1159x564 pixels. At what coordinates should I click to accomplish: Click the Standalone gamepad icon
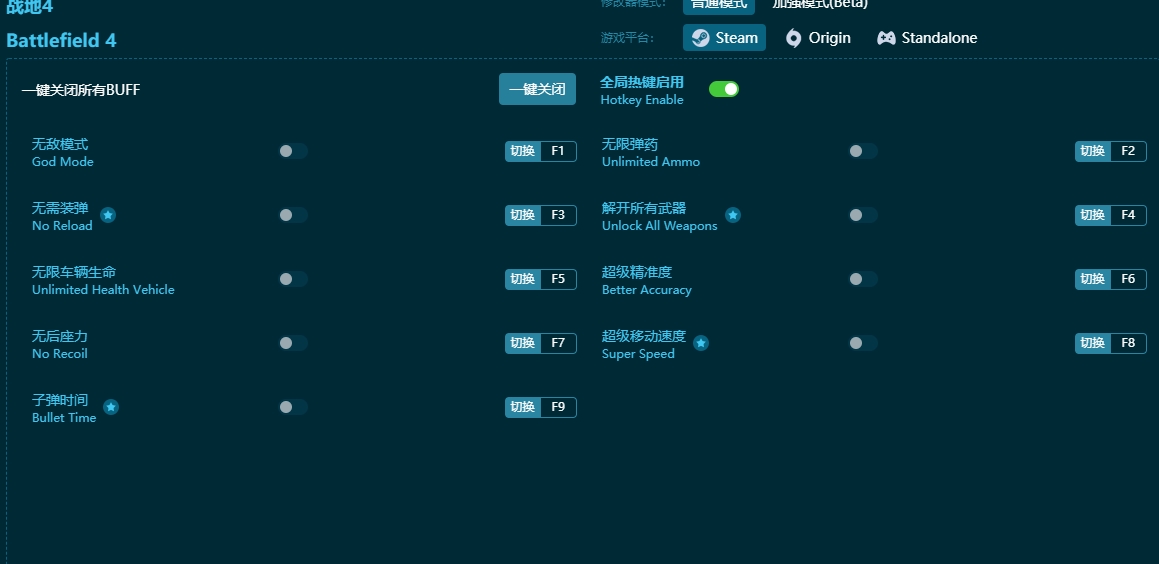point(886,38)
